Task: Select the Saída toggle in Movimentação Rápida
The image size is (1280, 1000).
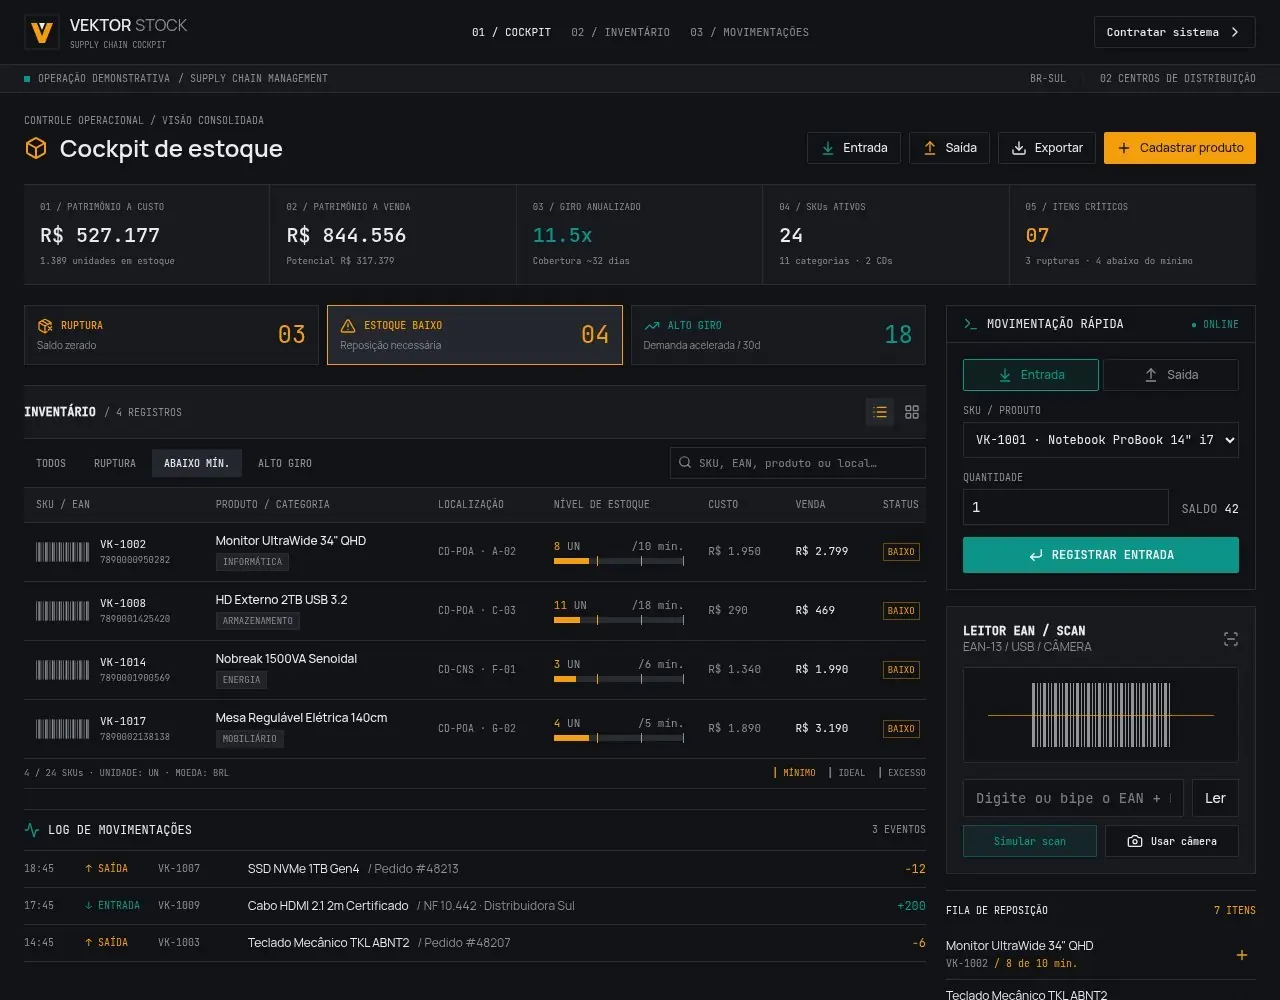Action: 1171,375
